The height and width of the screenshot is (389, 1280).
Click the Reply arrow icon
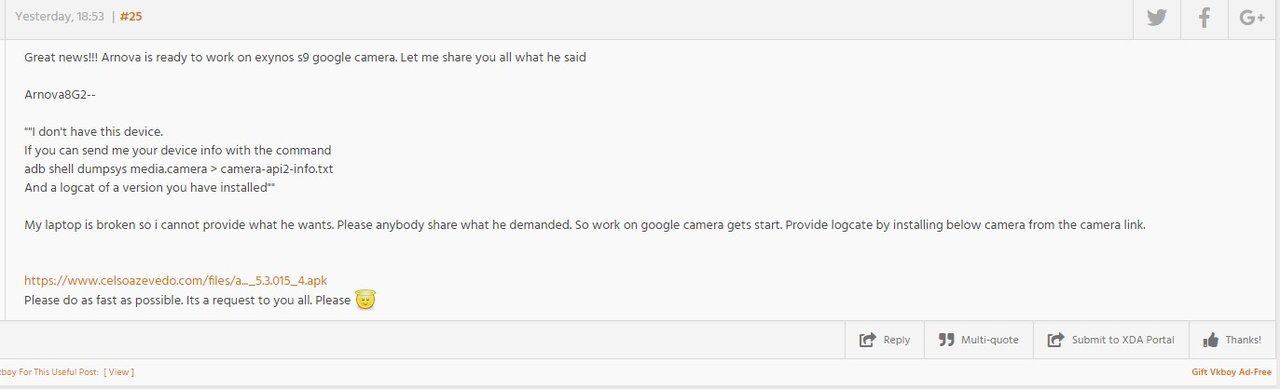868,340
